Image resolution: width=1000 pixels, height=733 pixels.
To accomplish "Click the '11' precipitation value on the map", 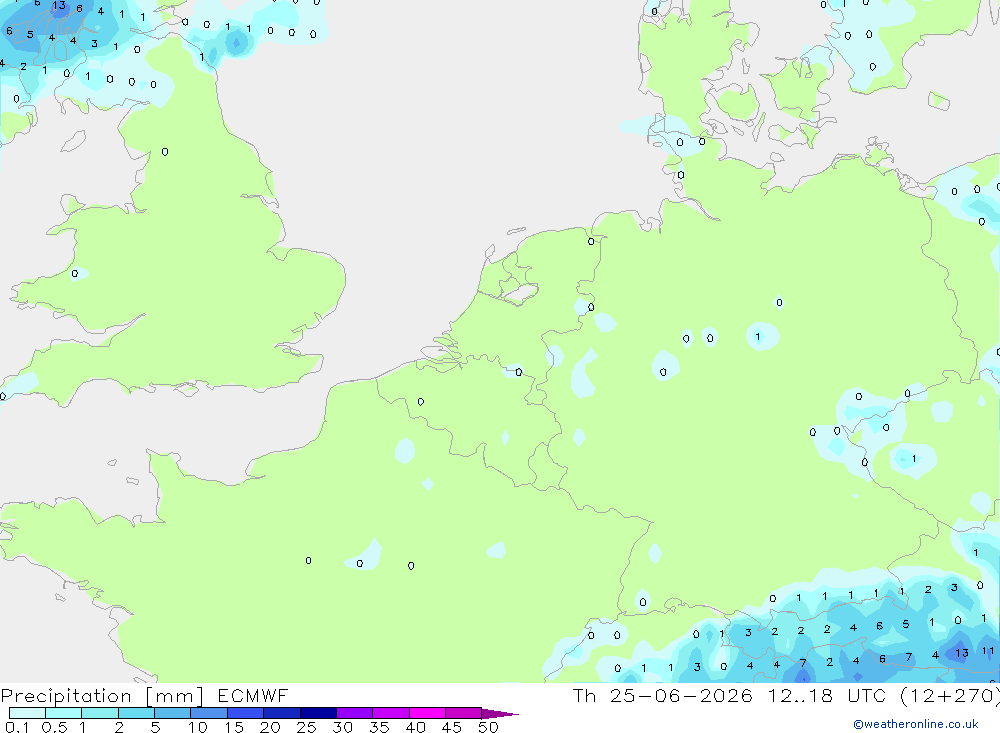I will 988,651.
